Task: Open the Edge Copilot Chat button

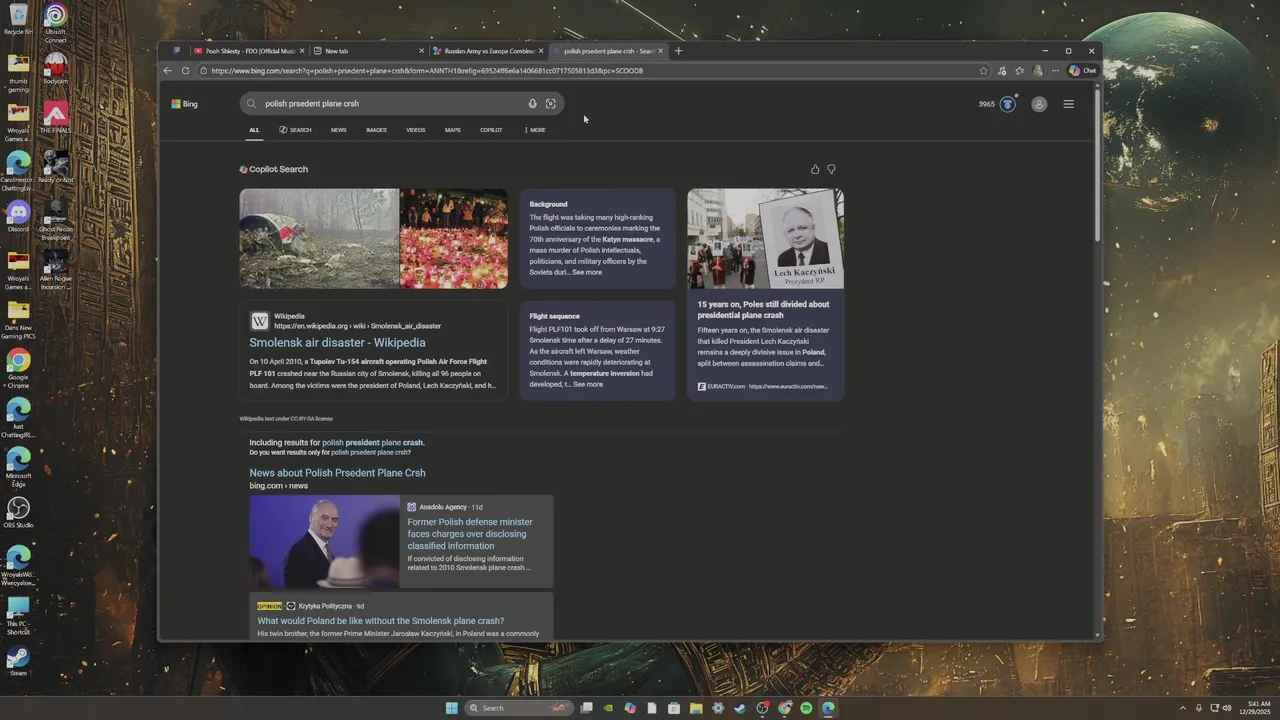Action: (1083, 71)
